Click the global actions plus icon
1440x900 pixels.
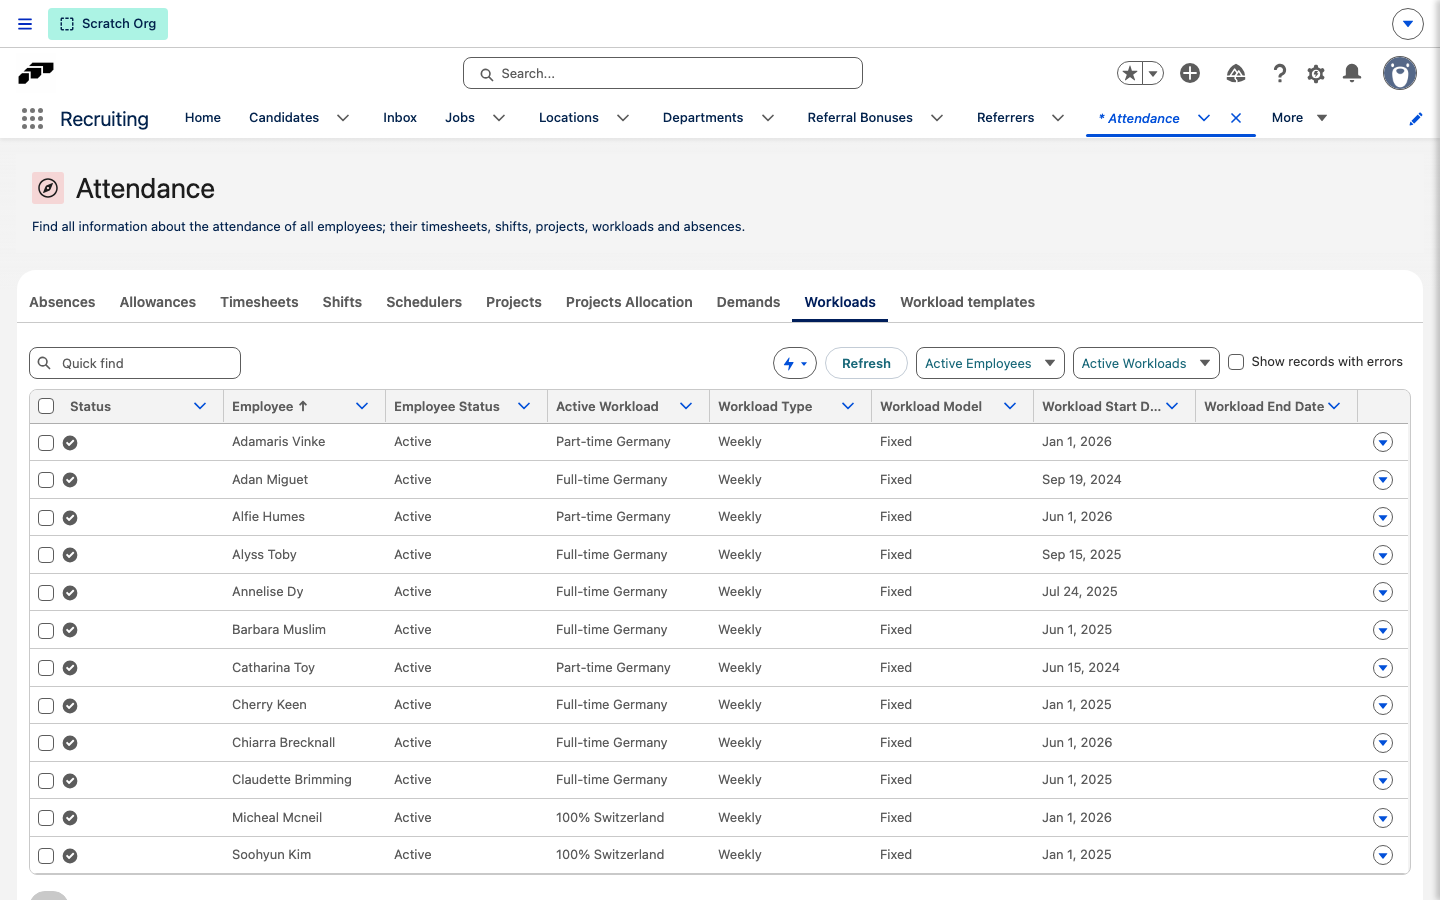[x=1190, y=73]
